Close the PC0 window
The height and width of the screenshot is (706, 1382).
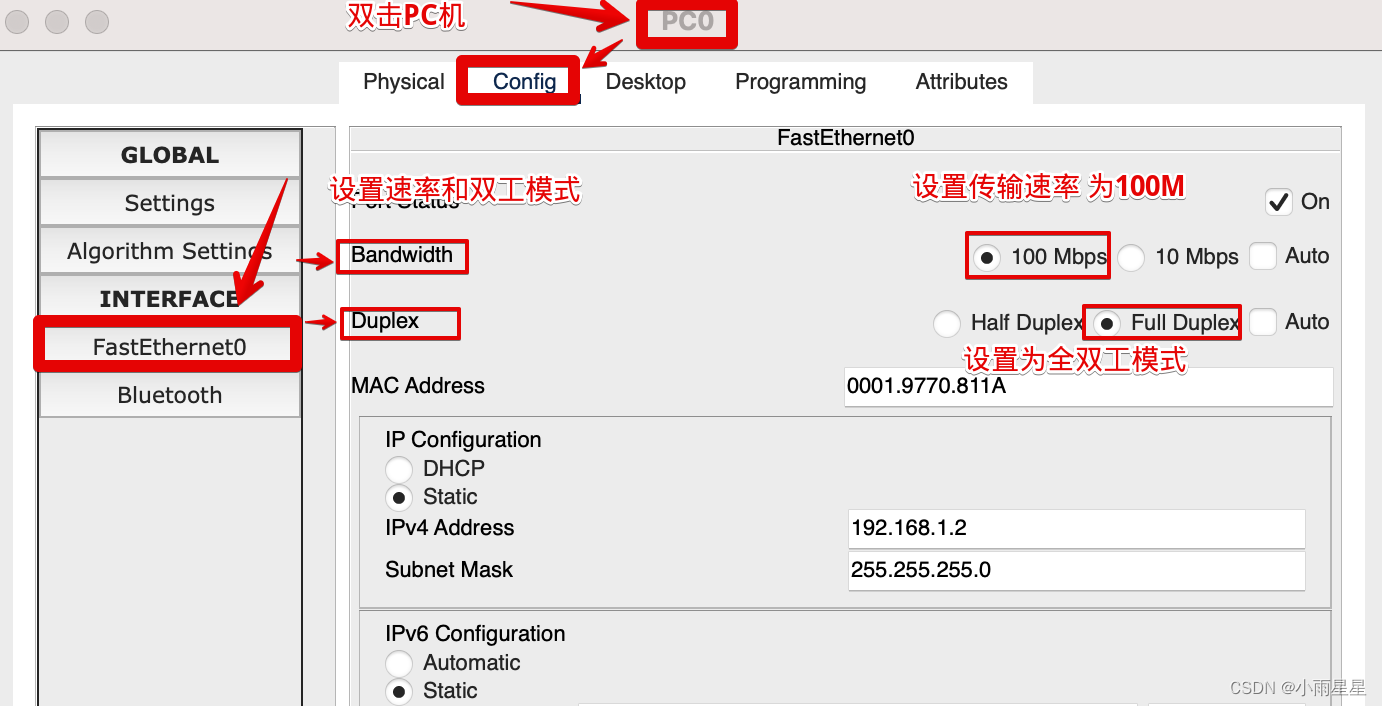18,21
